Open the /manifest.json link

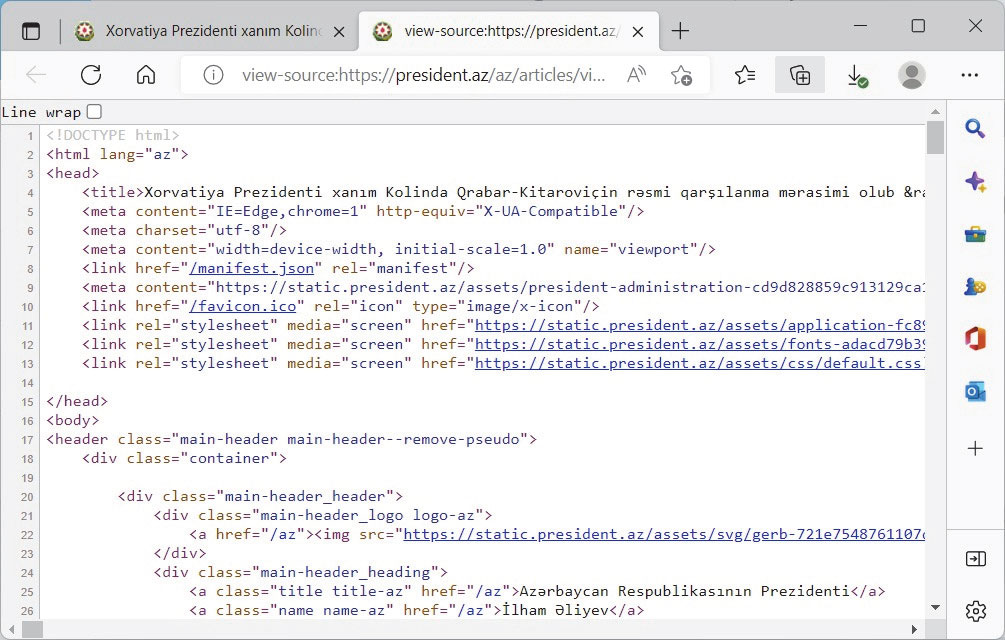pyautogui.click(x=252, y=268)
